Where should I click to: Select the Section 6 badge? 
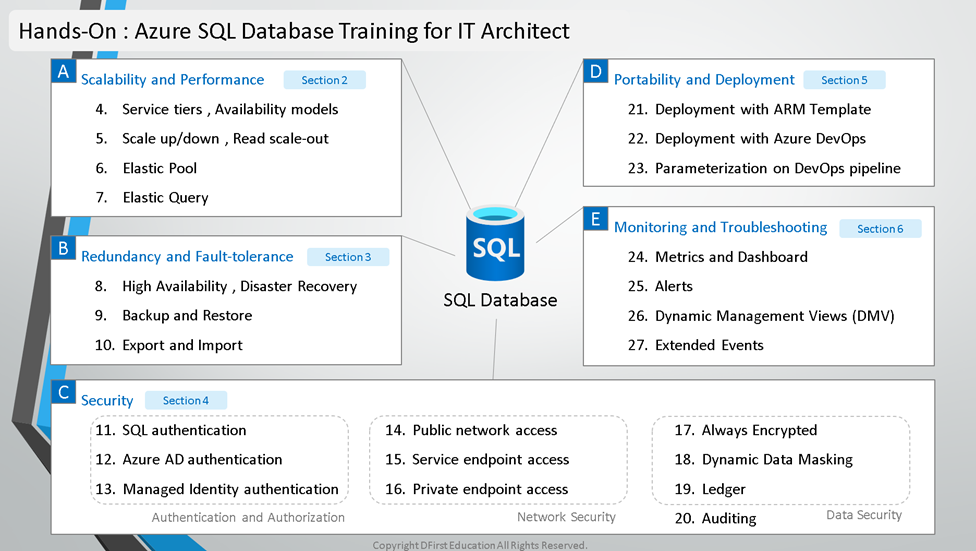click(880, 228)
